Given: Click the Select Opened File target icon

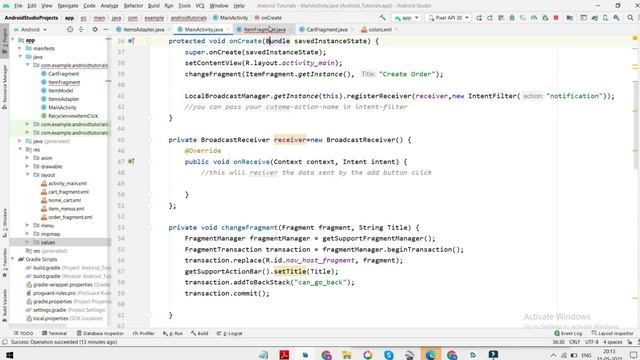Looking at the screenshot, I should [x=70, y=29].
